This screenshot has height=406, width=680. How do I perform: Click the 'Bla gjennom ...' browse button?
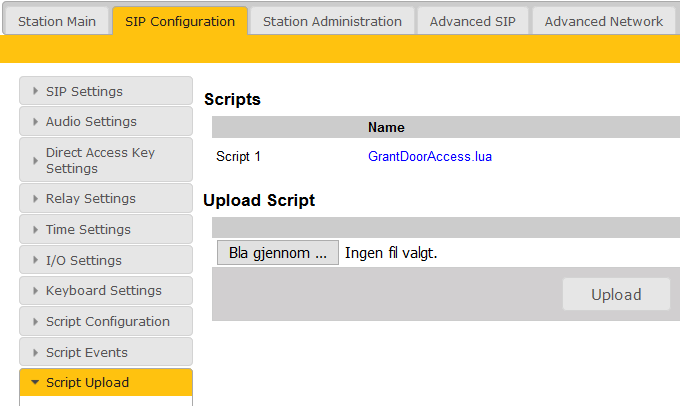tap(277, 253)
